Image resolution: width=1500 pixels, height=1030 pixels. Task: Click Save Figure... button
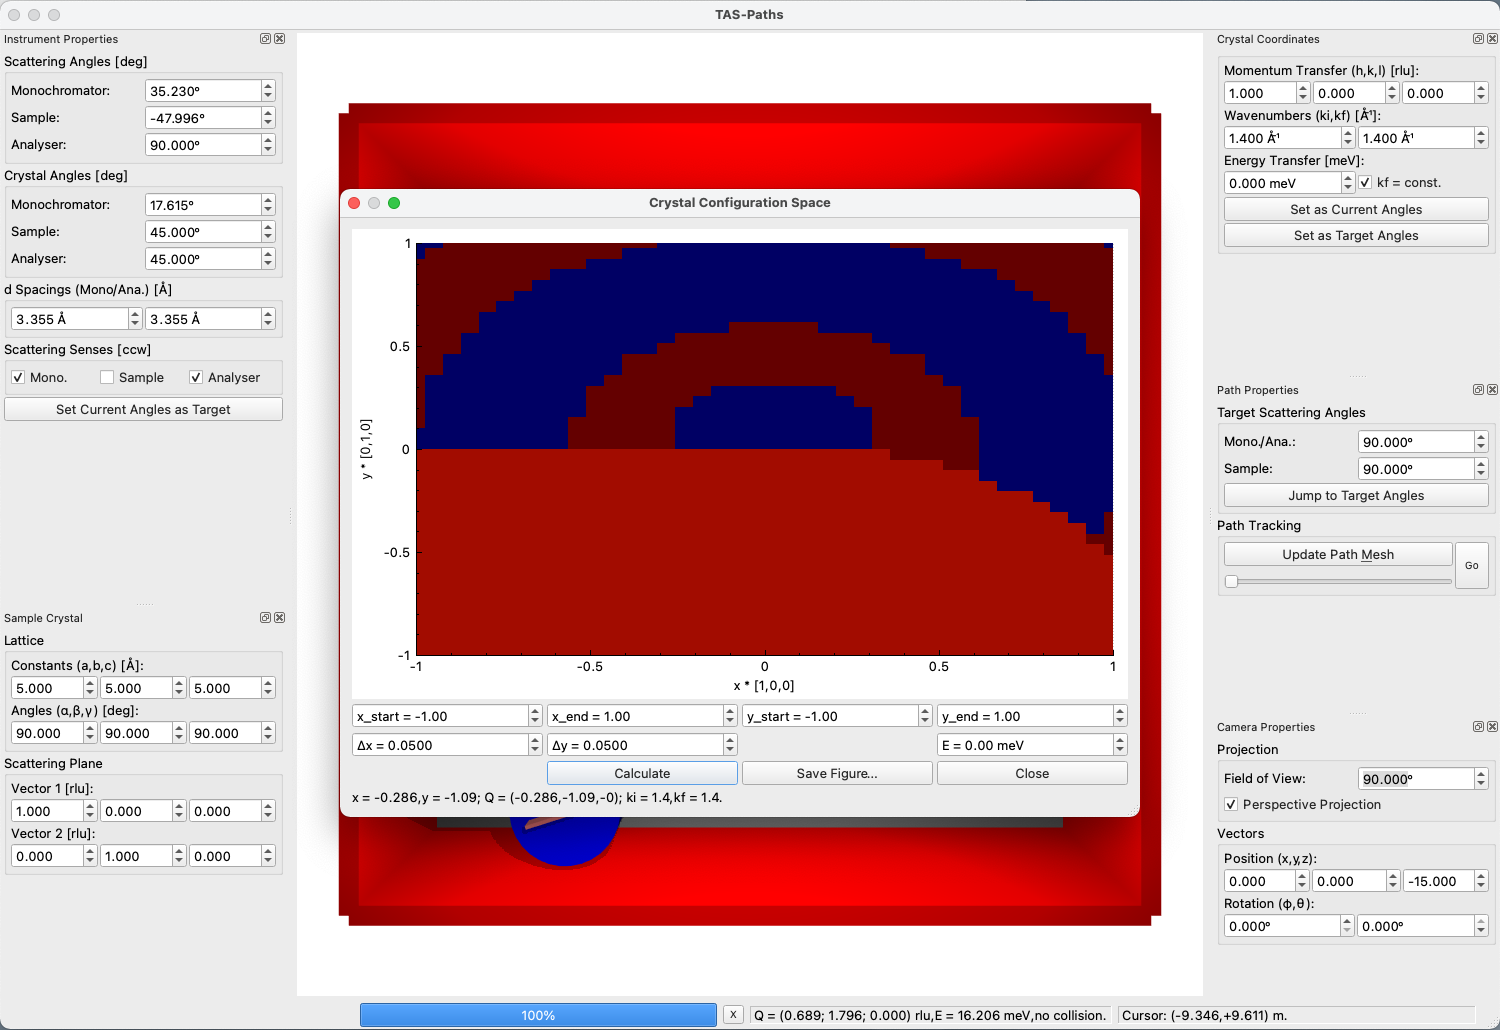pyautogui.click(x=836, y=774)
